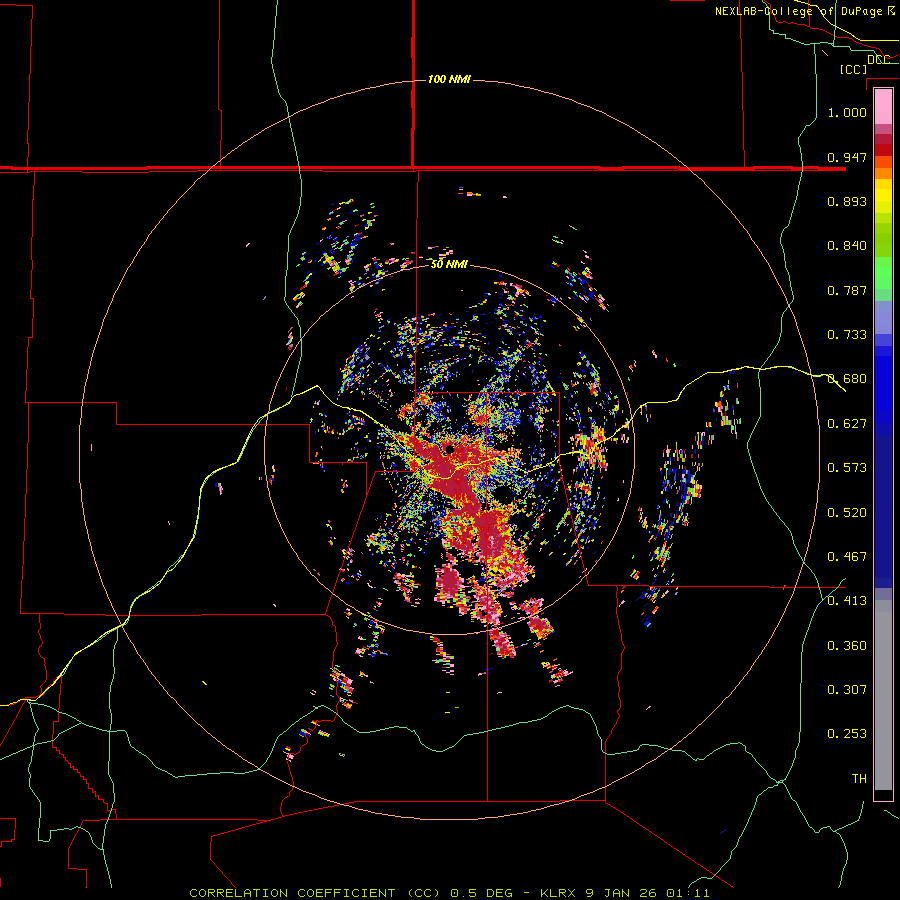Select the 0.520 scale label
Viewport: 900px width, 900px height.
click(847, 513)
